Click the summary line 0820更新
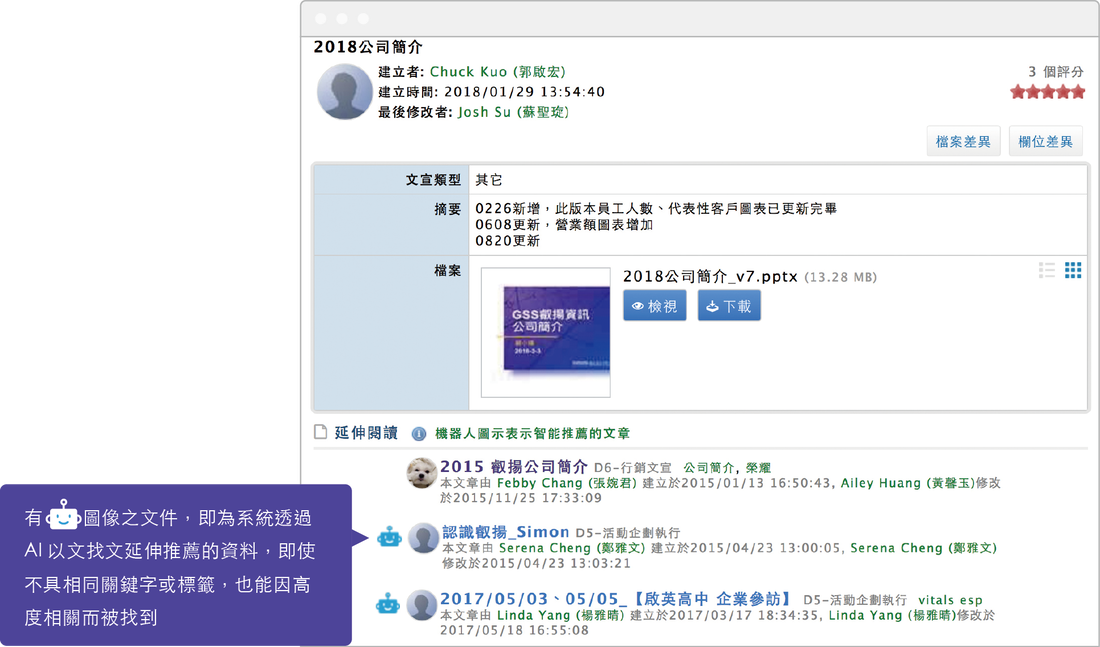1100x647 pixels. click(x=507, y=241)
